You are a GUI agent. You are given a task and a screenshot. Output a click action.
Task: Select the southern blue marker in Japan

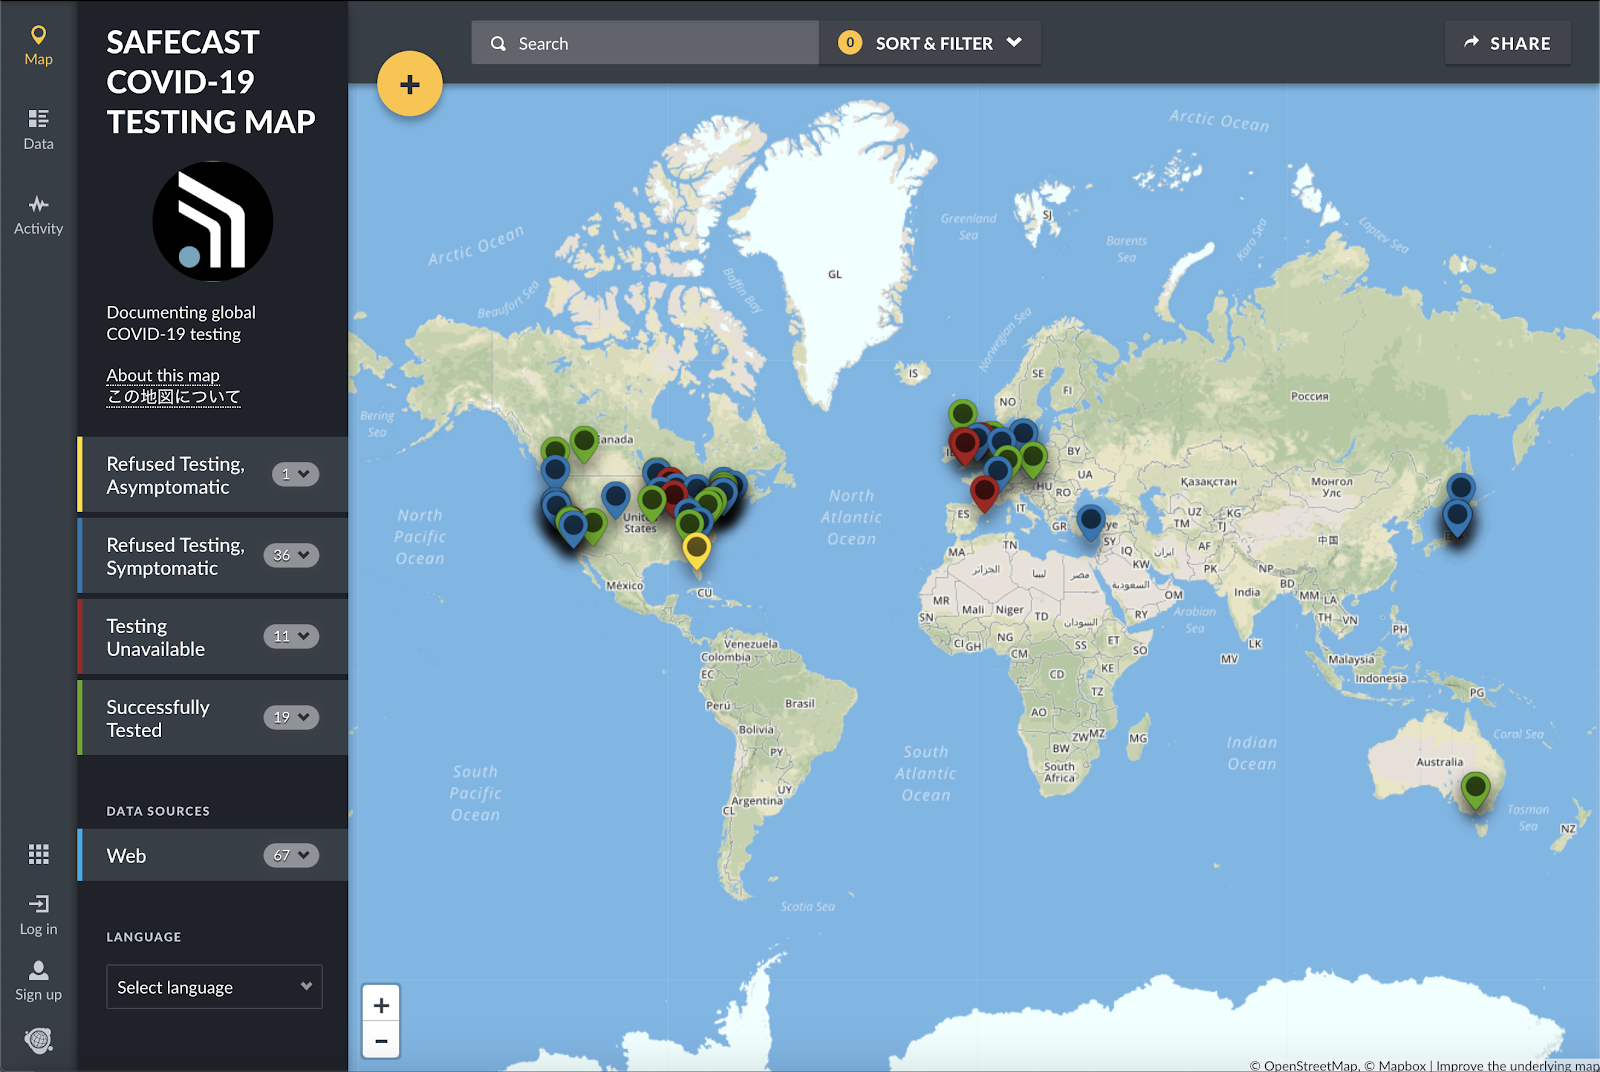pos(1457,518)
